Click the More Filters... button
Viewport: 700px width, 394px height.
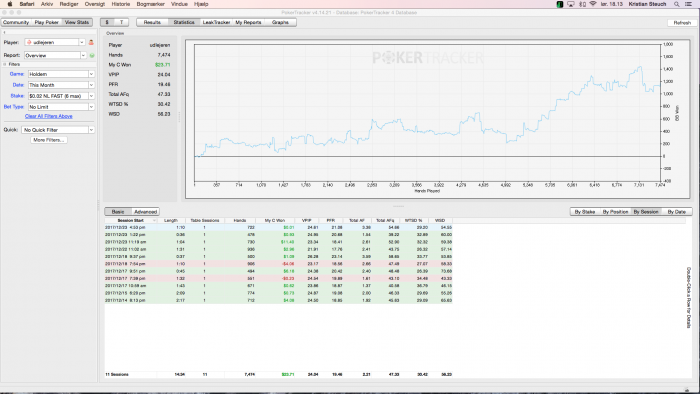point(49,140)
